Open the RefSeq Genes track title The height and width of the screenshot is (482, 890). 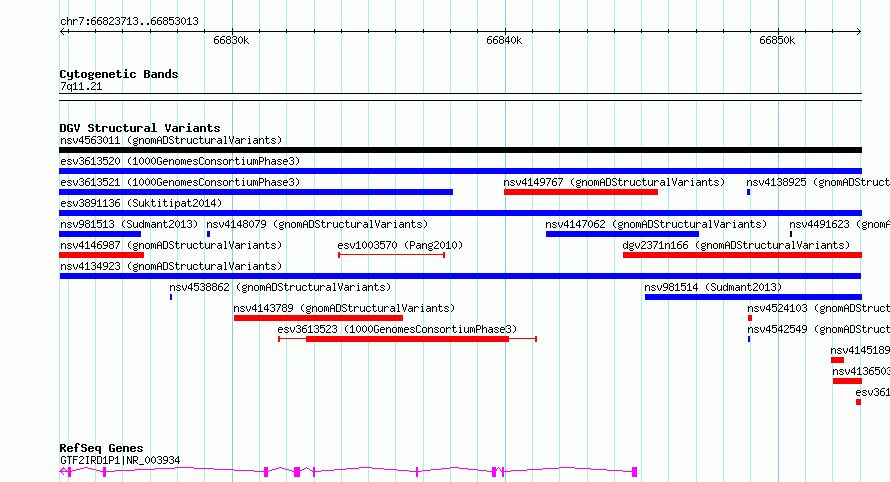tap(101, 448)
